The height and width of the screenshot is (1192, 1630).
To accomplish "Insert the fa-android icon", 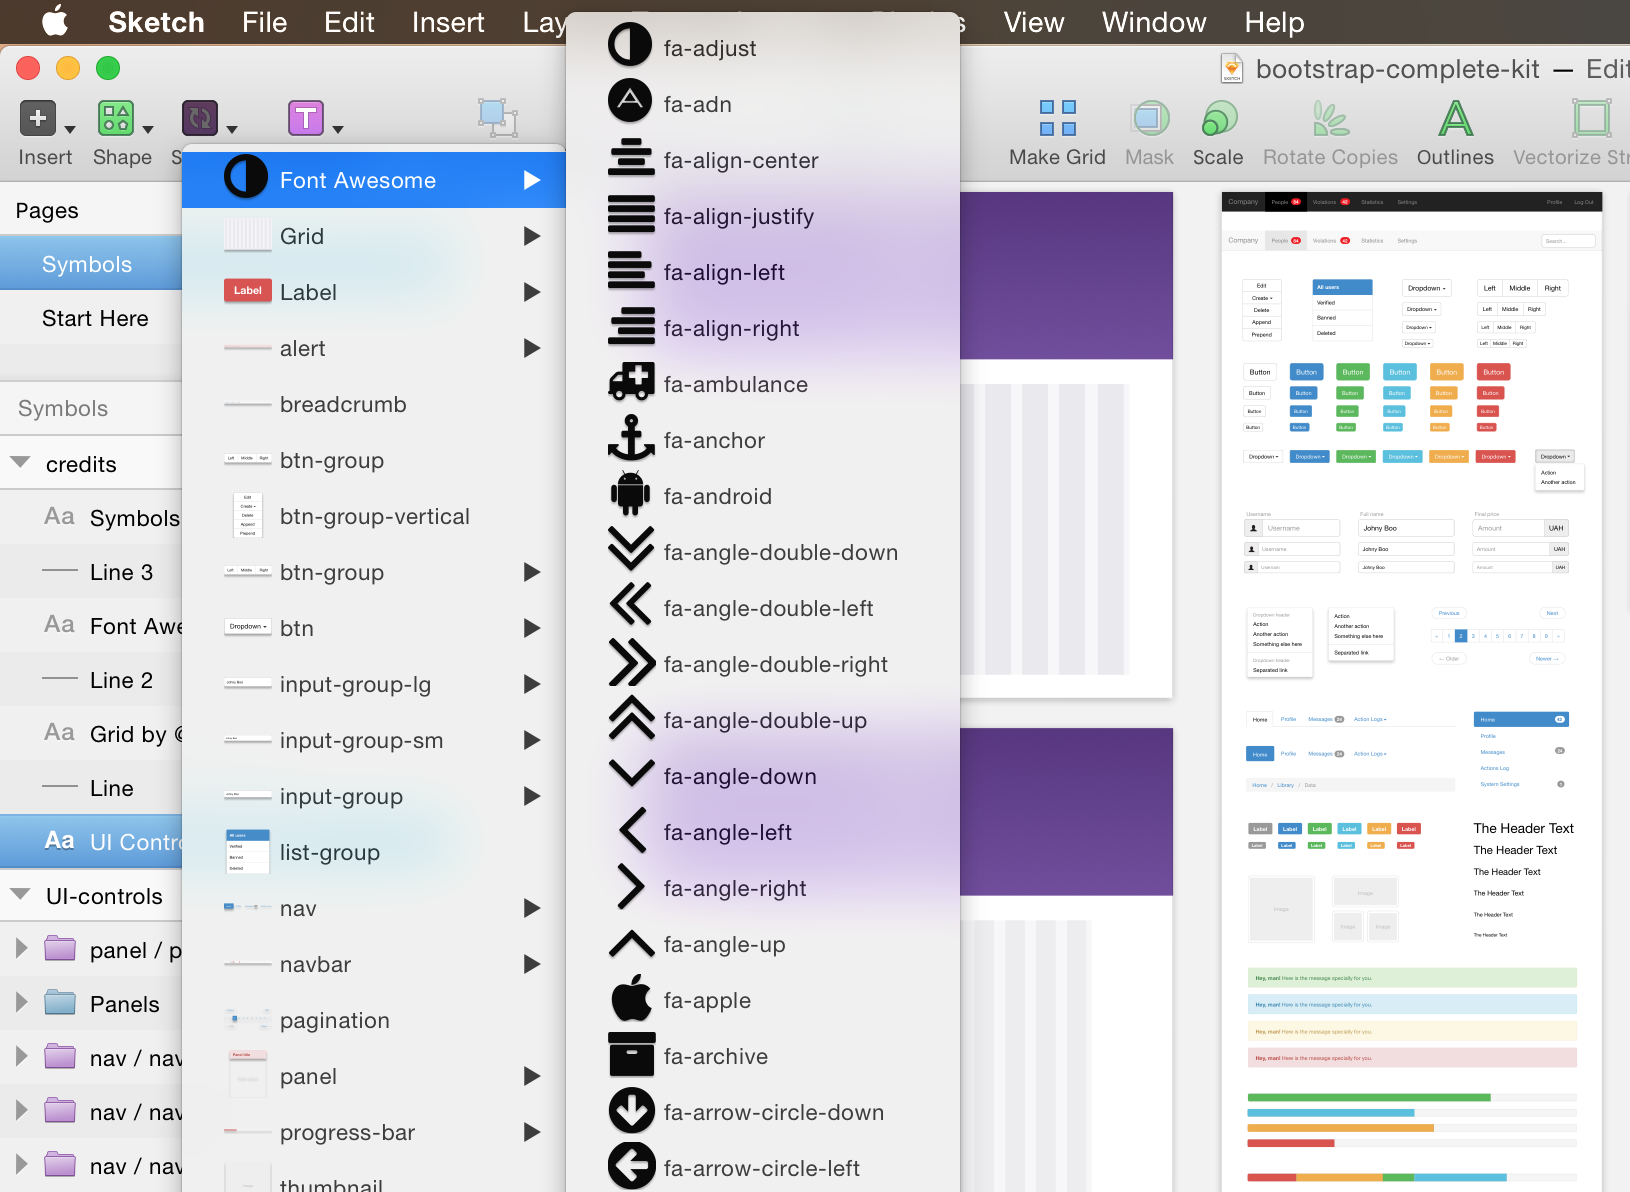I will (x=763, y=496).
